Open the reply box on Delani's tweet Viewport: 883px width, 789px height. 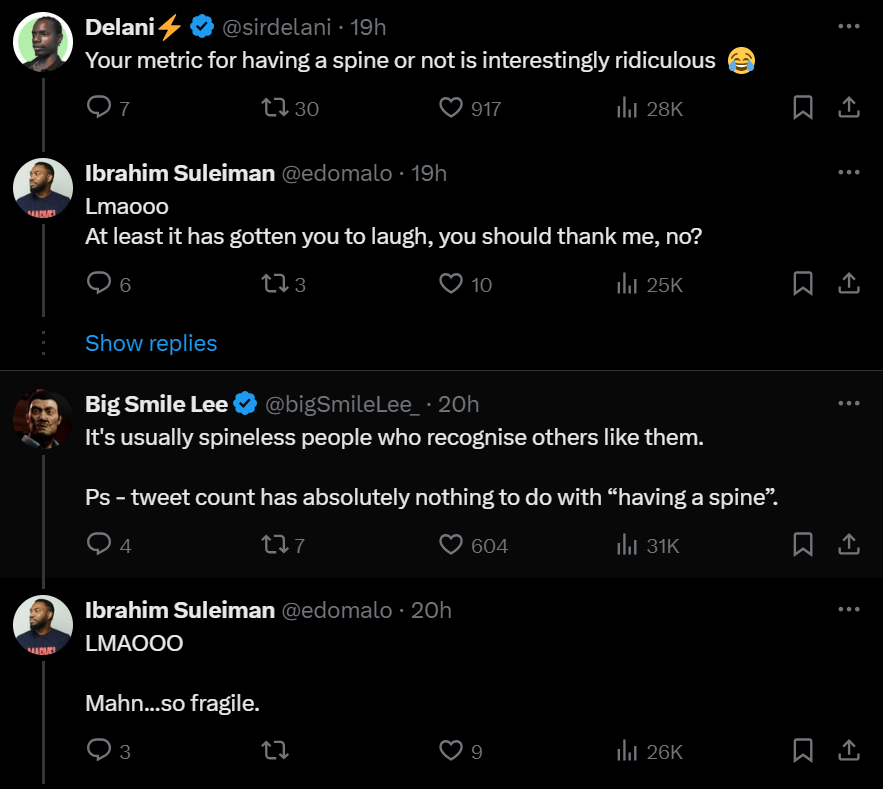(97, 108)
